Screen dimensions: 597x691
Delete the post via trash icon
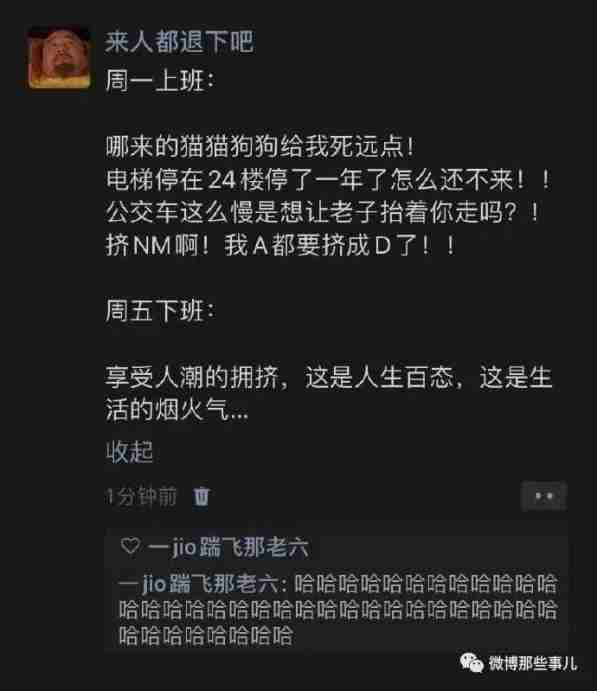click(201, 497)
